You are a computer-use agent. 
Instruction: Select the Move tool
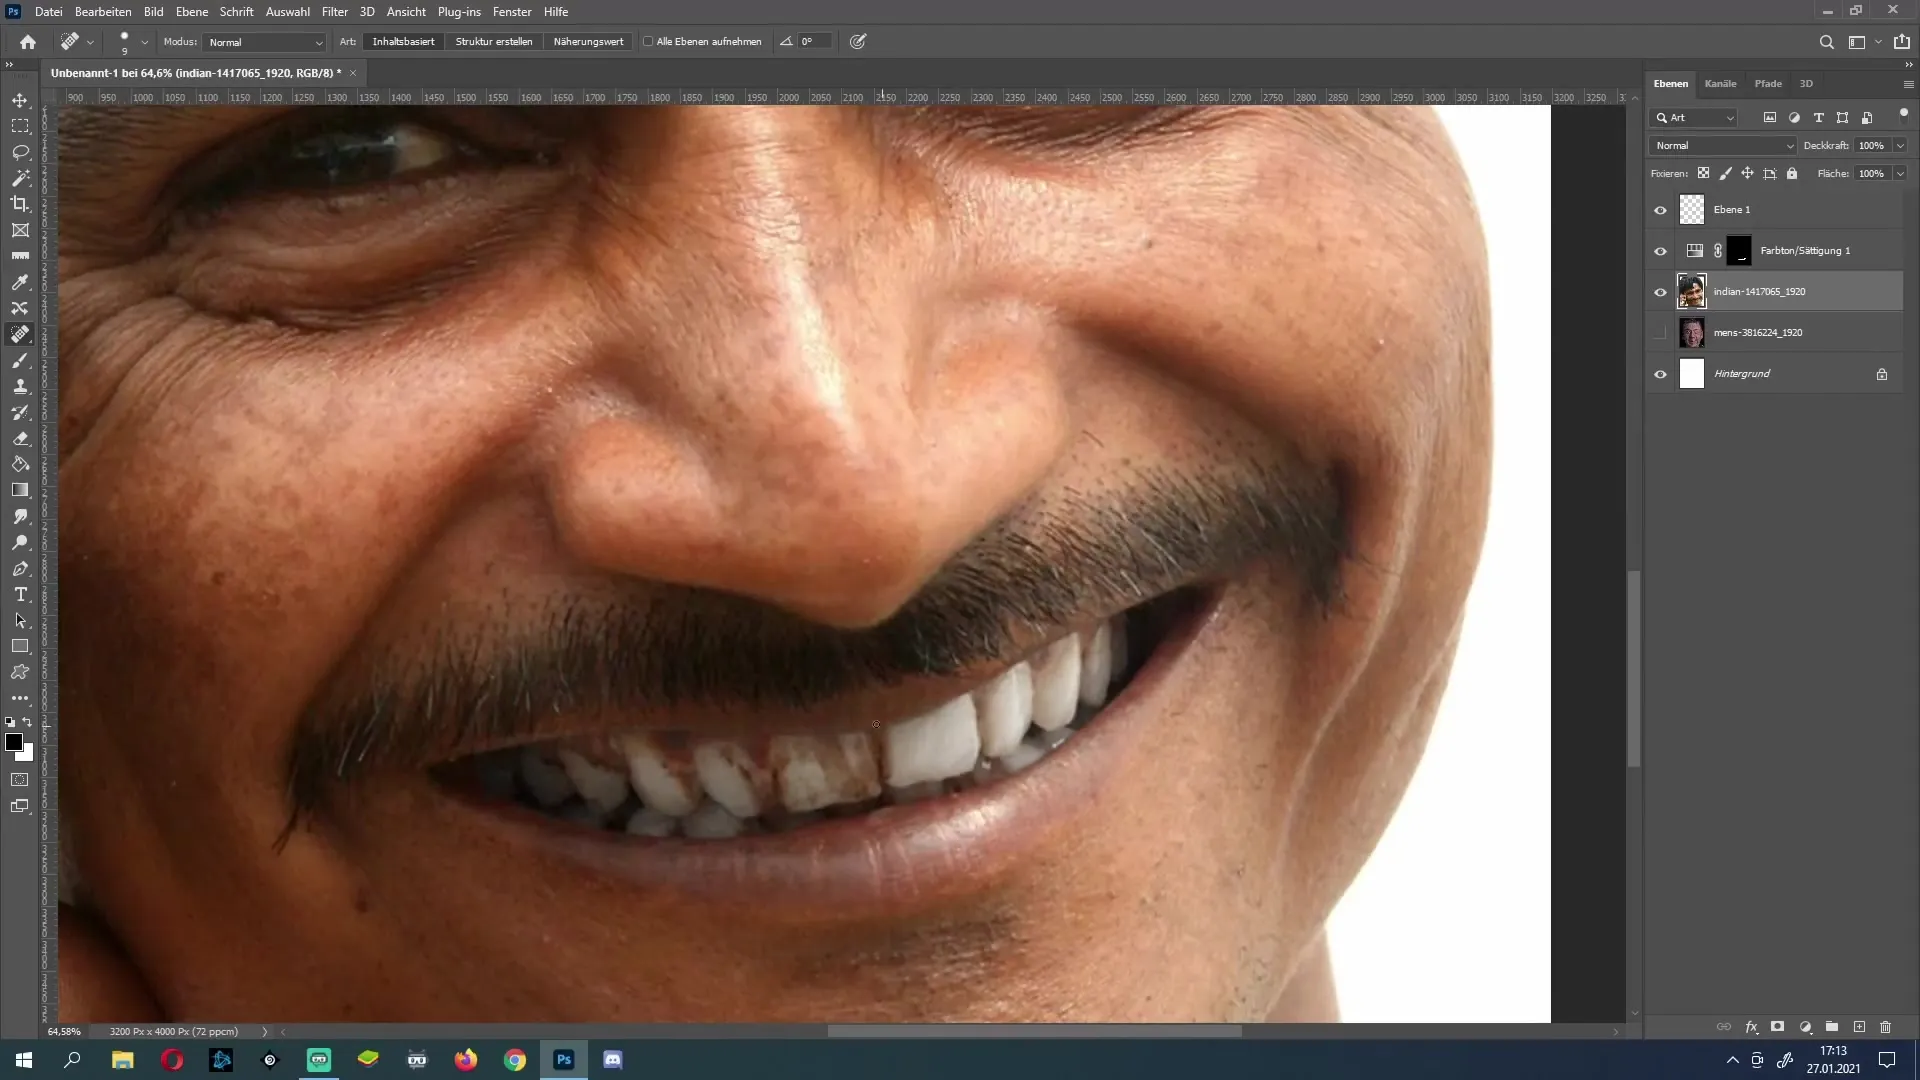tap(20, 99)
